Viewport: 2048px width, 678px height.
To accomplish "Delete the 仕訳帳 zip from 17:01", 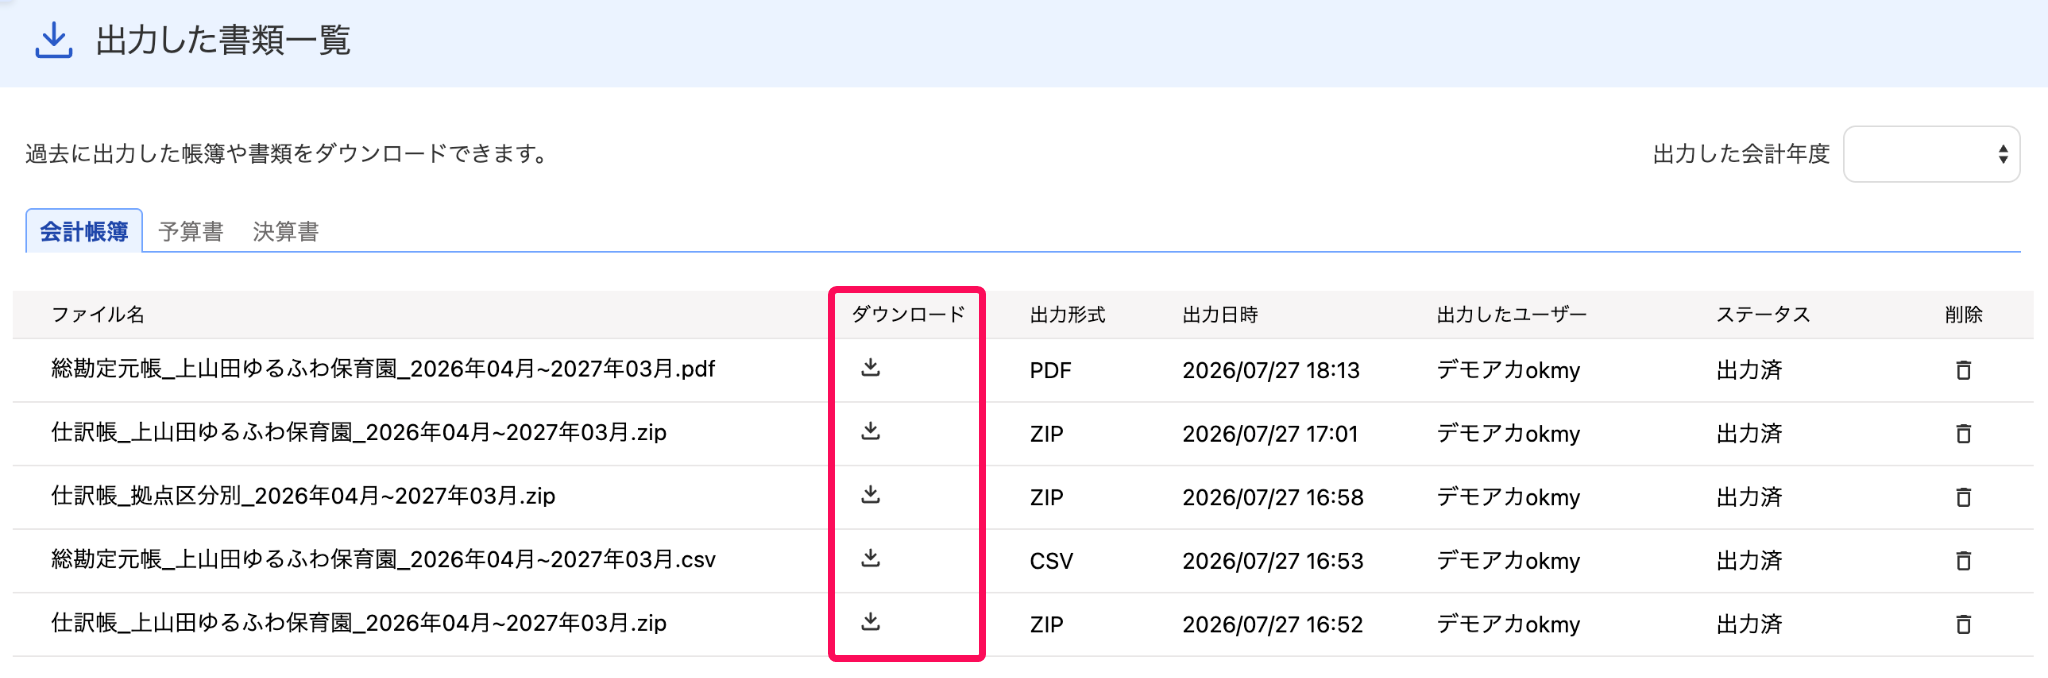I will 1963,433.
